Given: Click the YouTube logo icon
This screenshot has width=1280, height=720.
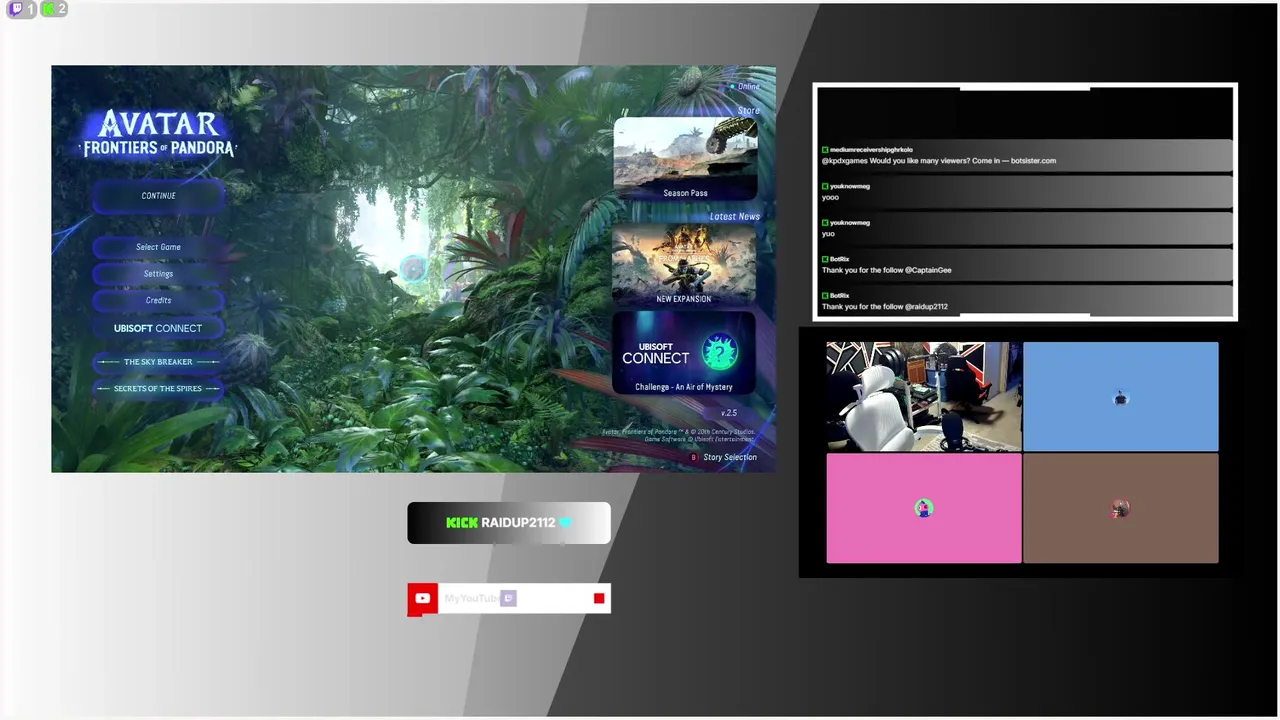Looking at the screenshot, I should pos(422,599).
